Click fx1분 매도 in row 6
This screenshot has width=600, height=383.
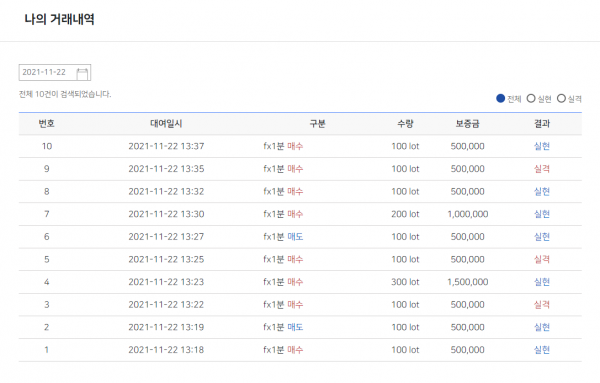(x=283, y=236)
